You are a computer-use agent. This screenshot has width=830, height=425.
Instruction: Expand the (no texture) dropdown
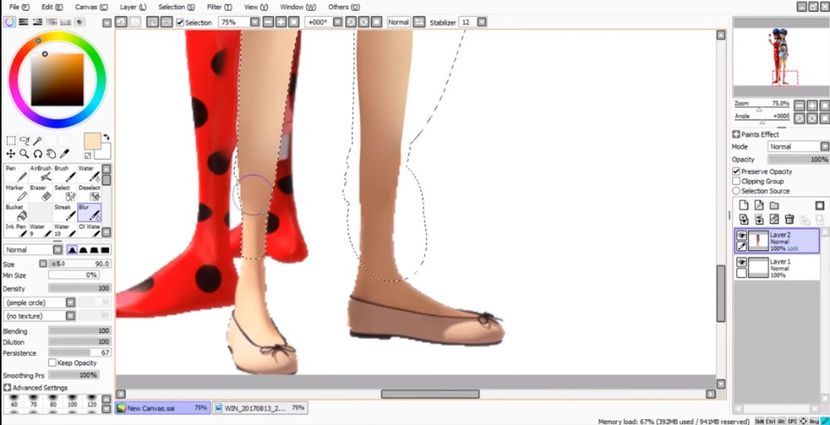(38, 314)
